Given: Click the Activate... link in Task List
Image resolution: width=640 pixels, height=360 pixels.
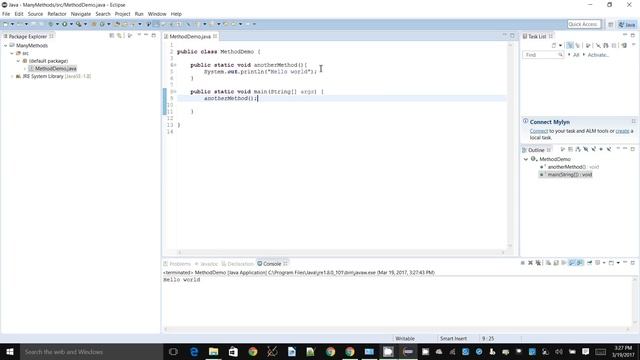Looking at the screenshot, I should coord(598,55).
